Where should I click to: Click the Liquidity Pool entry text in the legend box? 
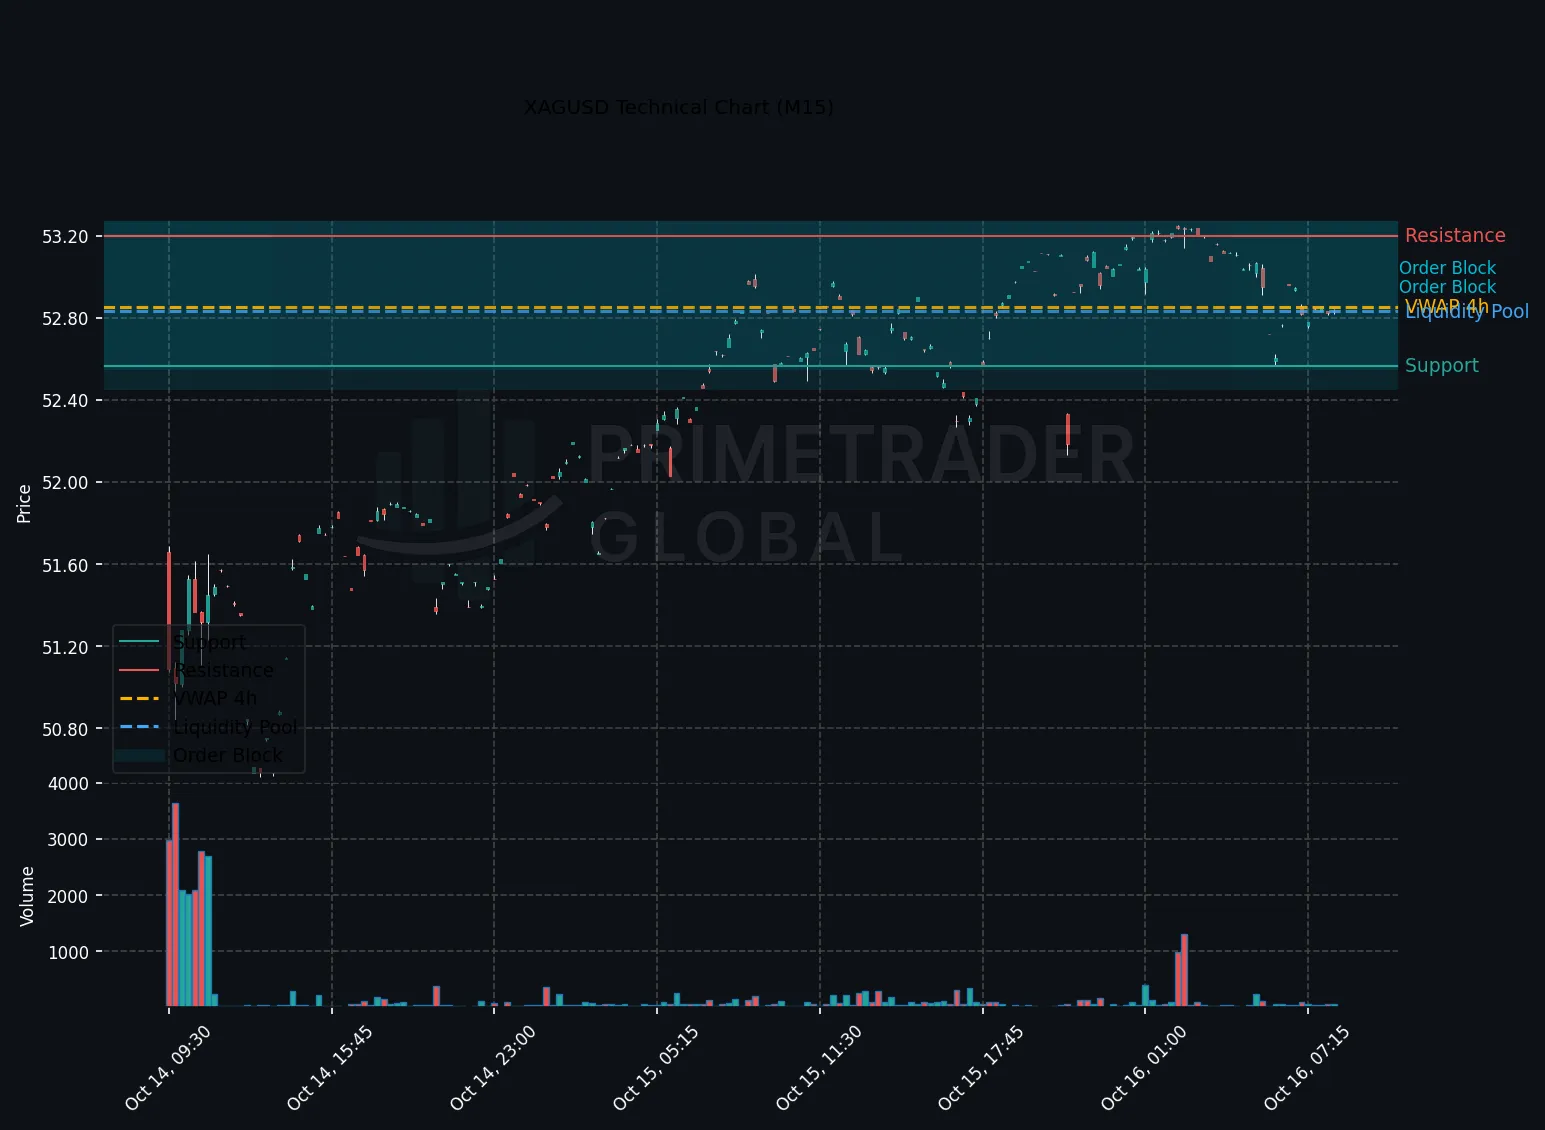click(x=235, y=727)
